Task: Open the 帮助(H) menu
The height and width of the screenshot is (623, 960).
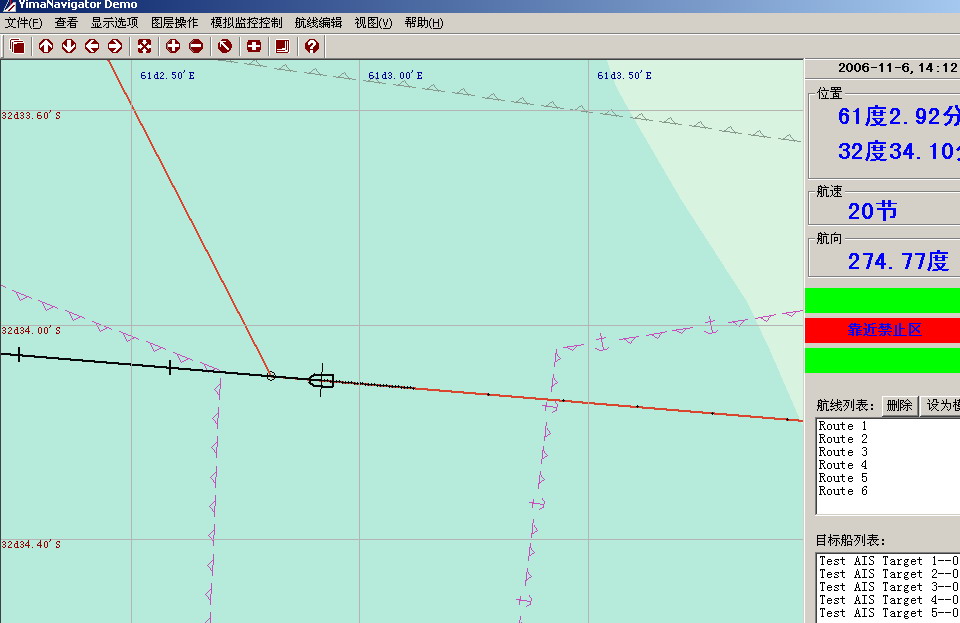Action: tap(424, 23)
